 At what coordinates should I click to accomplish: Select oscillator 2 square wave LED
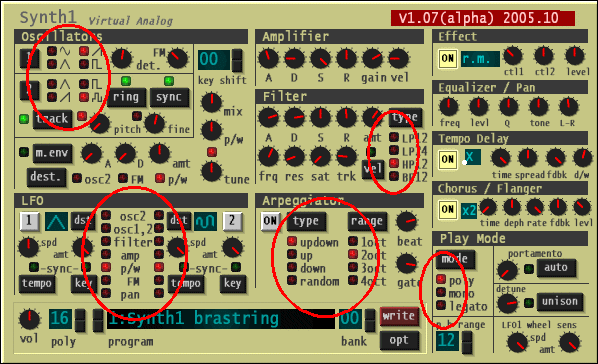(x=84, y=84)
